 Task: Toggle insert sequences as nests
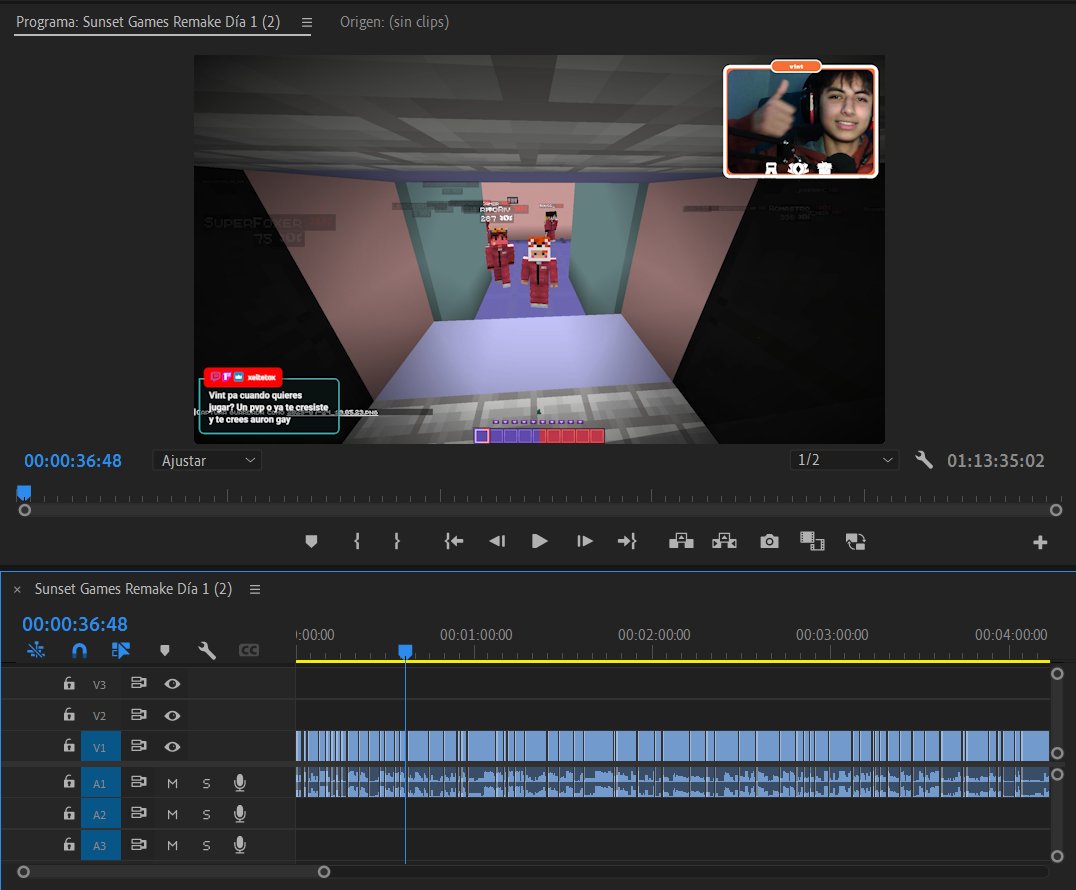[x=36, y=650]
